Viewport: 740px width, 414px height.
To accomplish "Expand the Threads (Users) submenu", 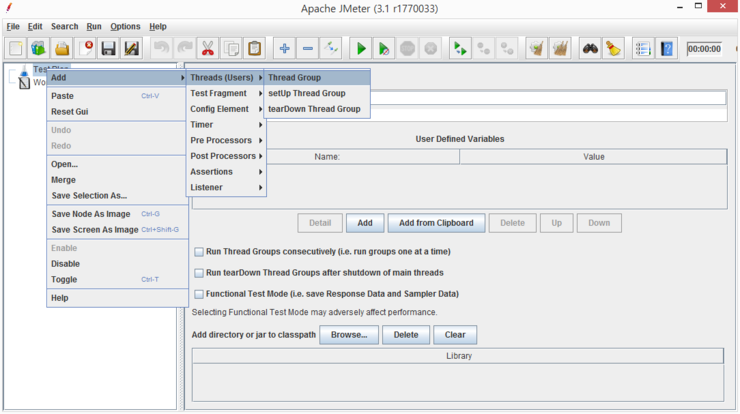I will pyautogui.click(x=226, y=77).
